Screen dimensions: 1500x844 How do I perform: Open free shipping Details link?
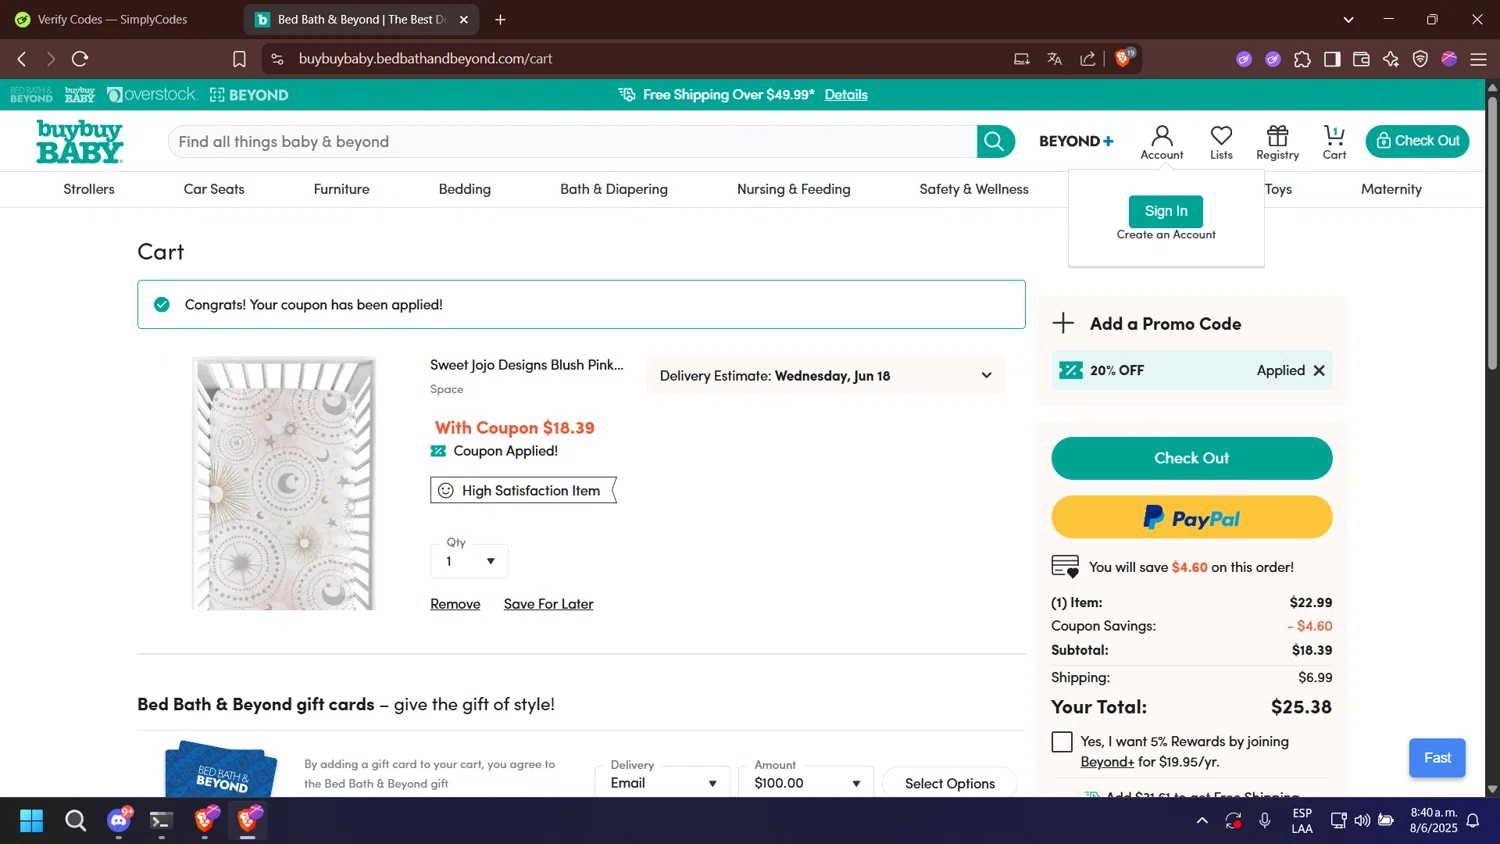coord(846,95)
